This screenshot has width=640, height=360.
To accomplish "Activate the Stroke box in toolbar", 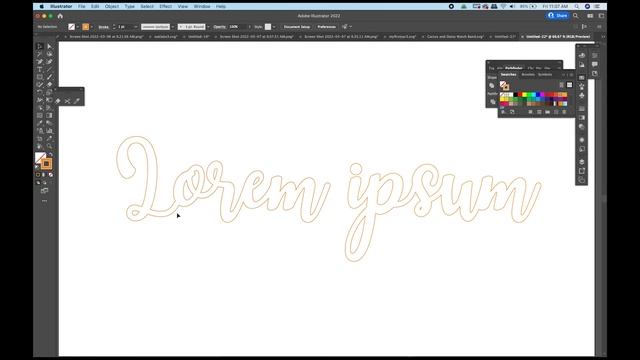I will coord(47,164).
